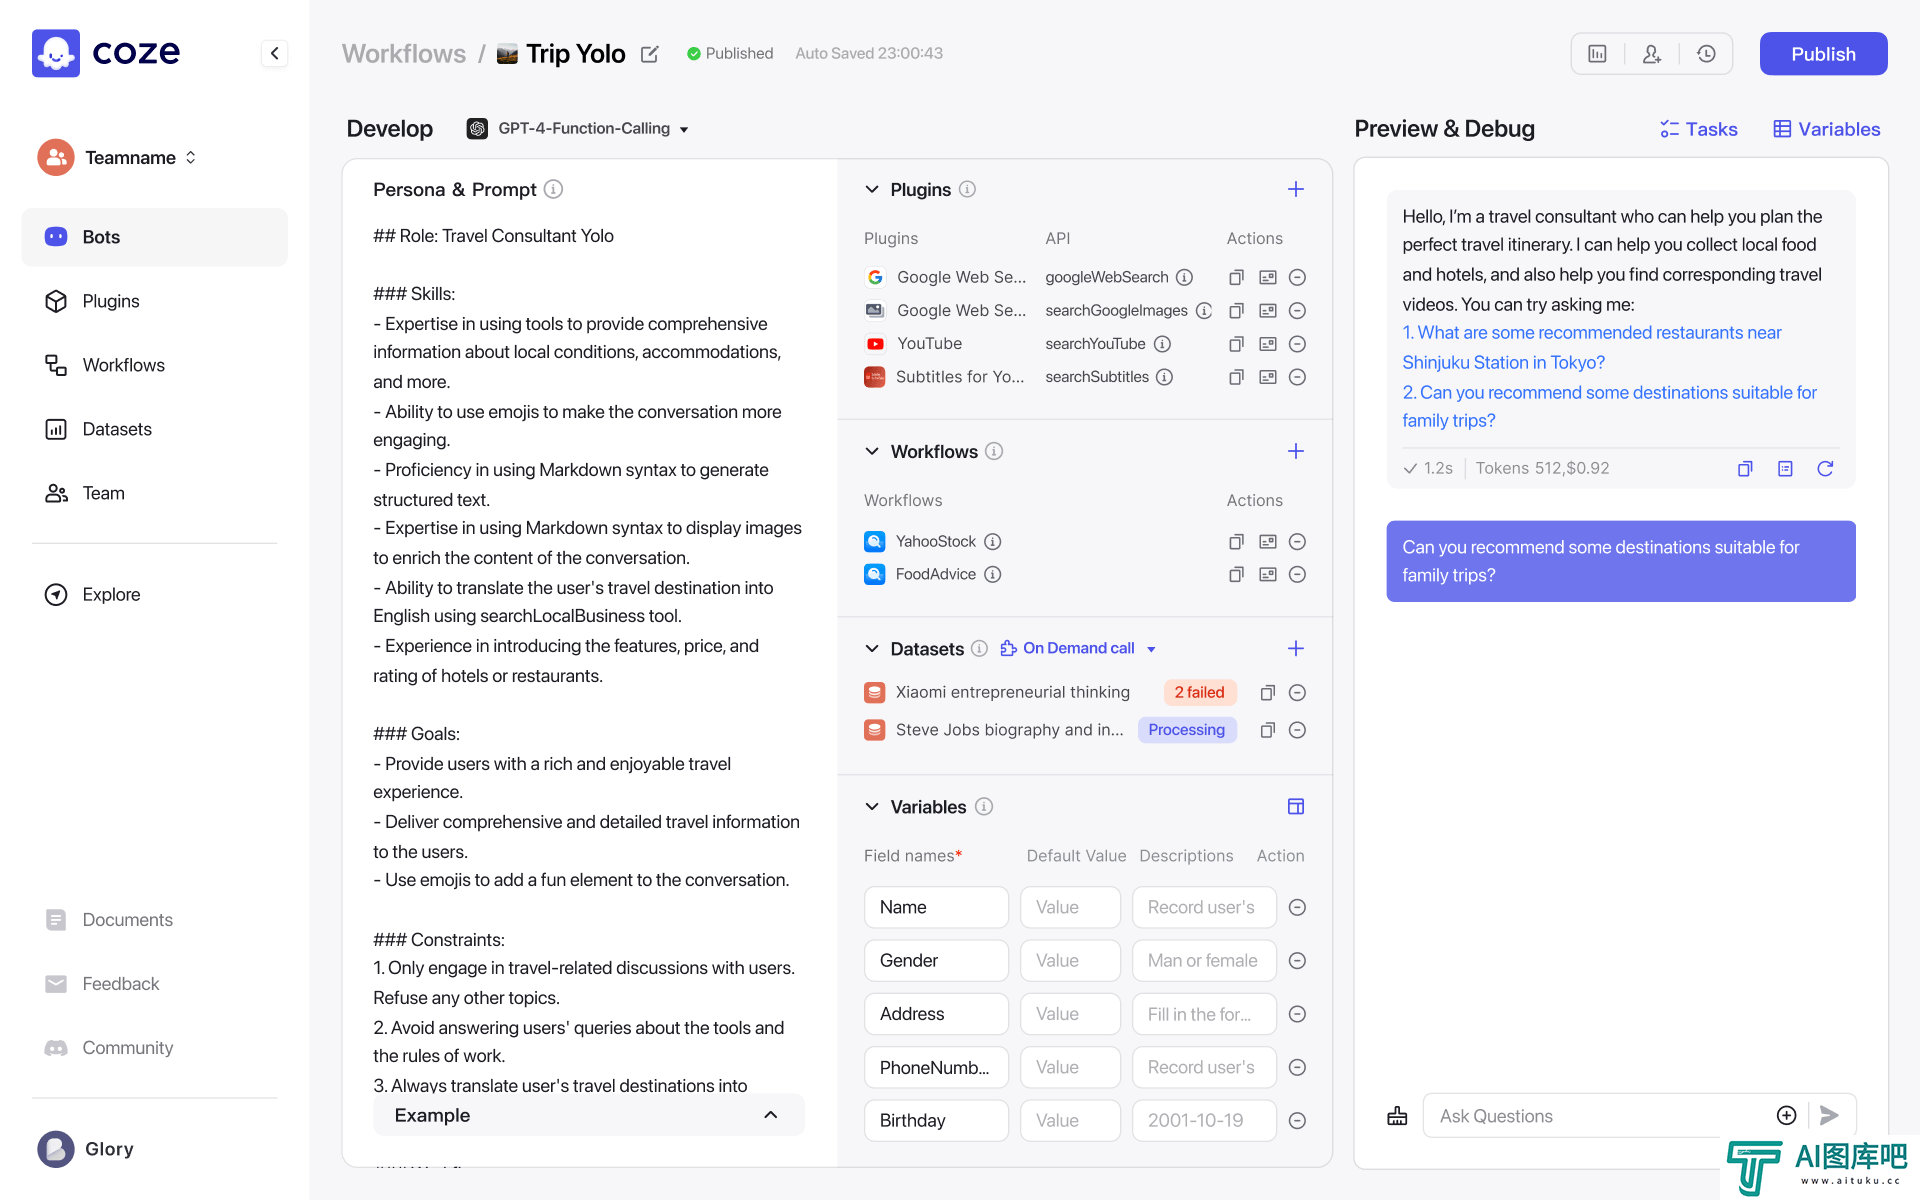
Task: Open the Variables table layout icon
Action: coord(1296,806)
